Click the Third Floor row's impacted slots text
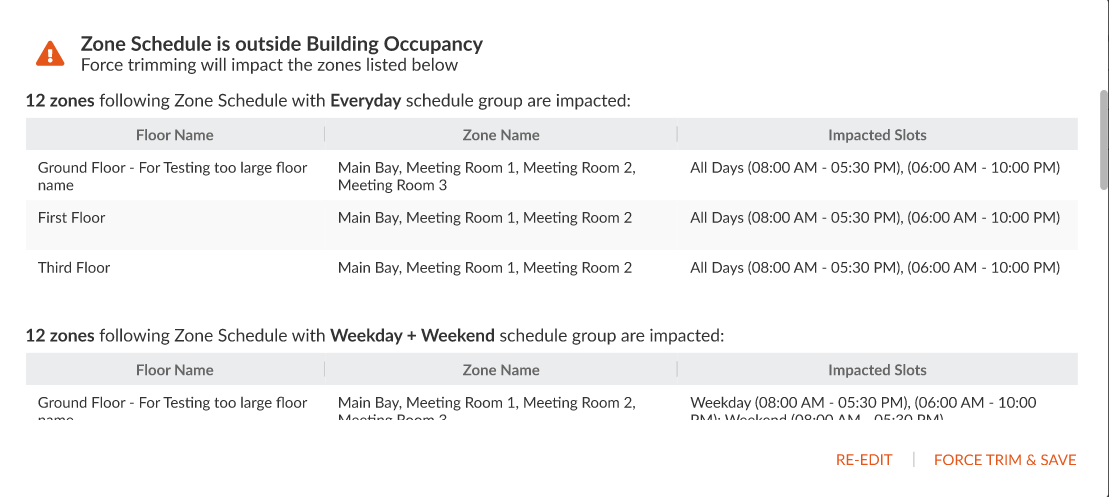The height and width of the screenshot is (497, 1109). [875, 268]
